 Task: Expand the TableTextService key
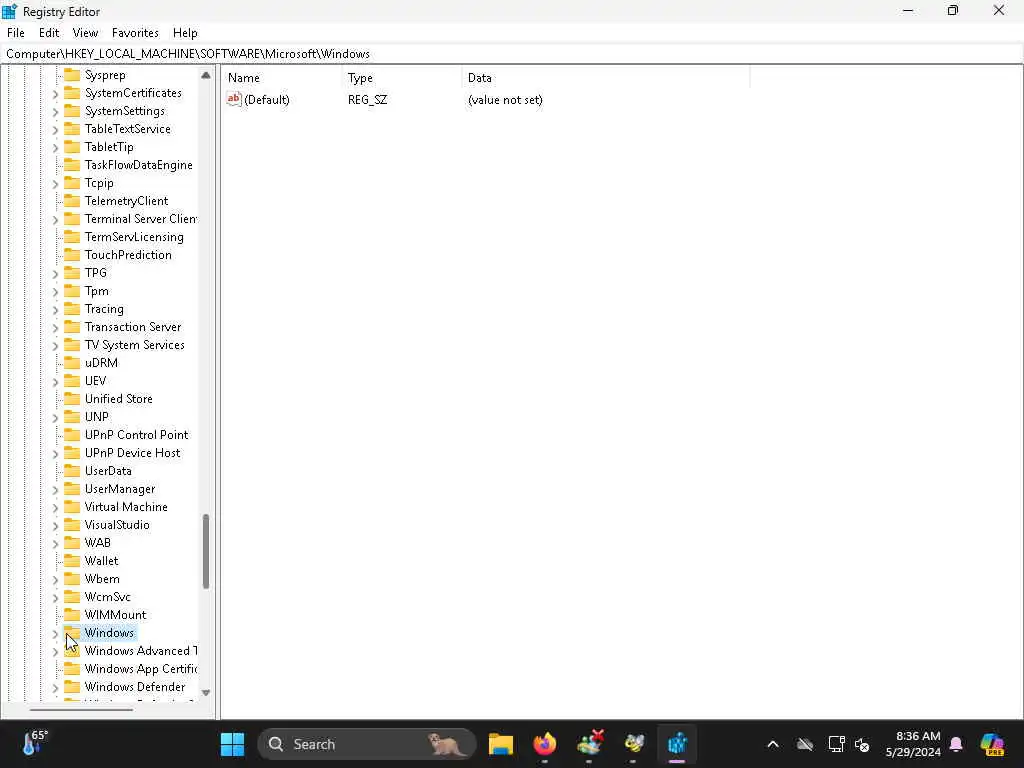point(56,130)
